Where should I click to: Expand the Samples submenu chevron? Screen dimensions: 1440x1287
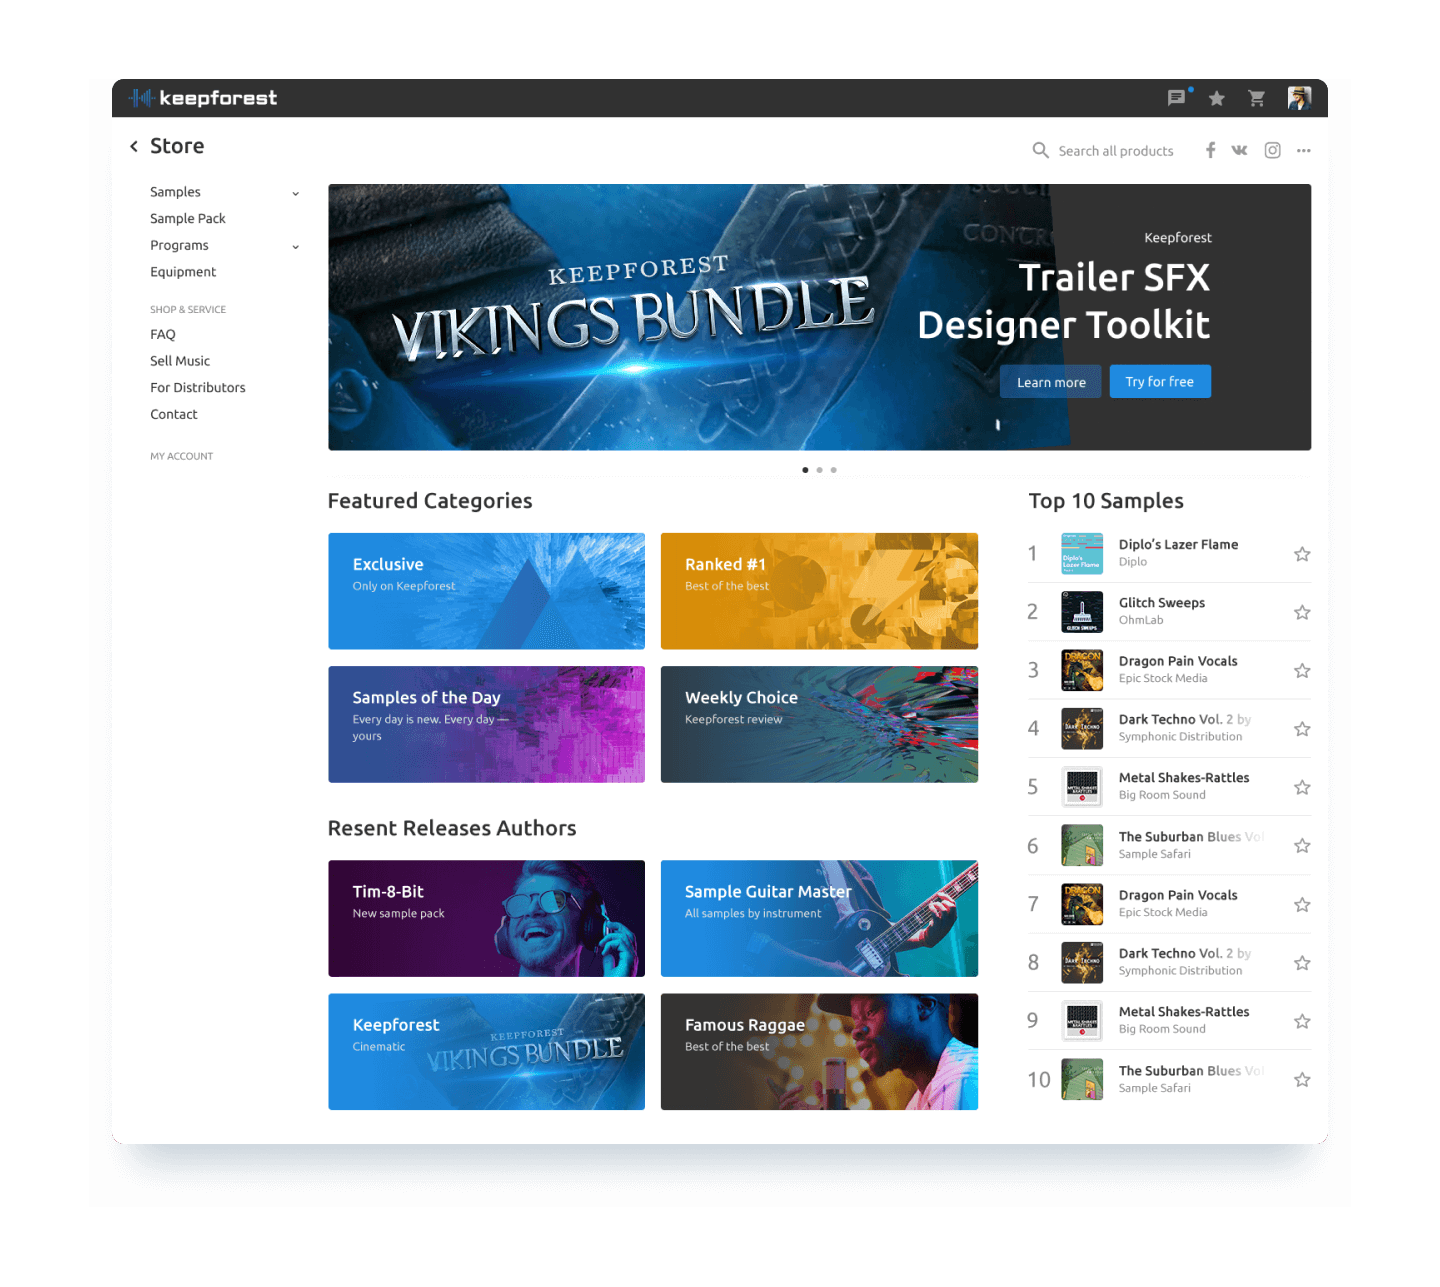click(295, 193)
